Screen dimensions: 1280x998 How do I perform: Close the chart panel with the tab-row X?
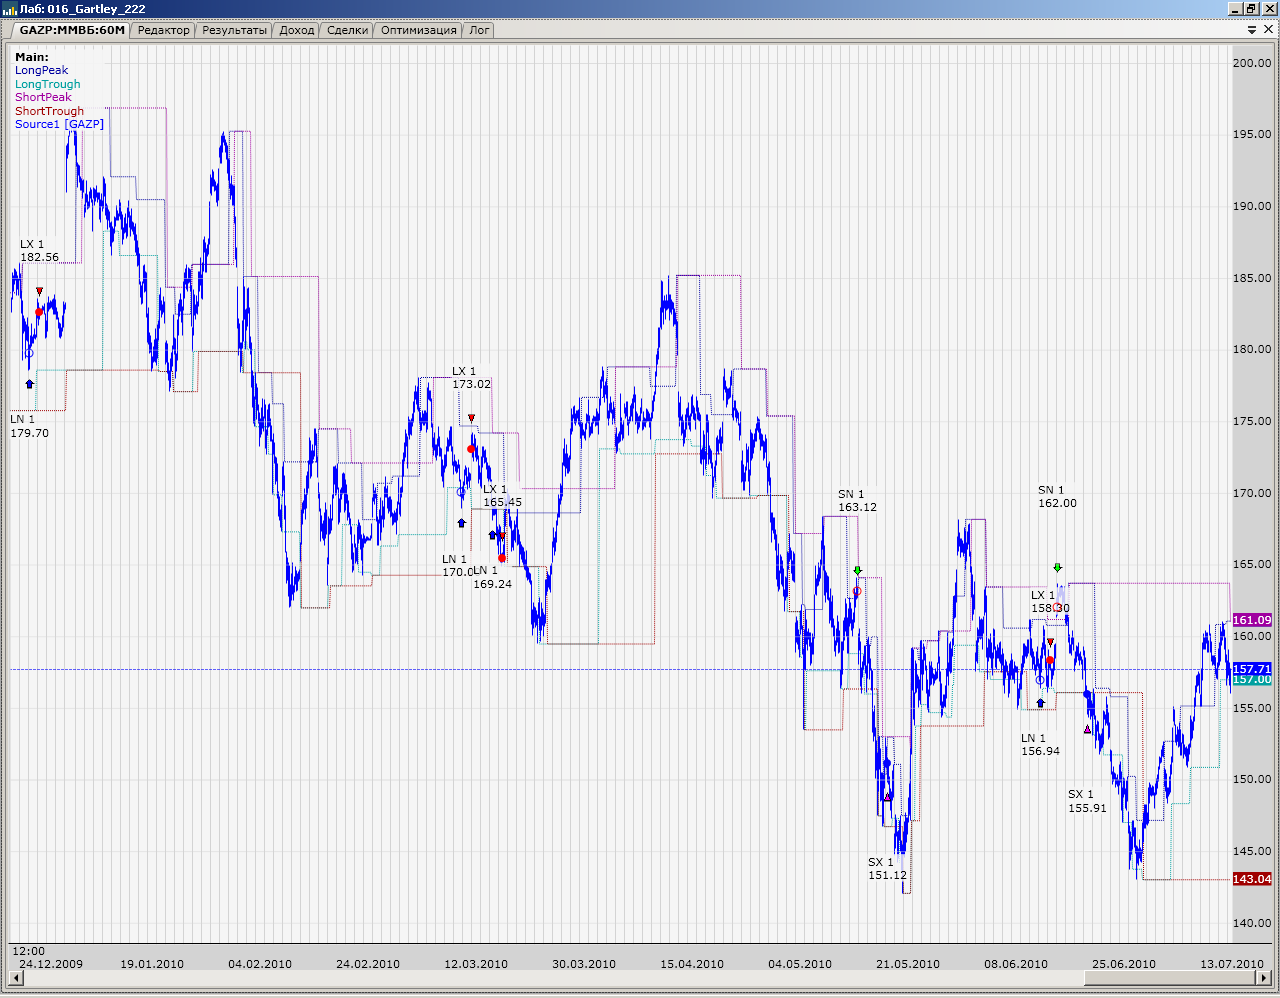click(1268, 30)
